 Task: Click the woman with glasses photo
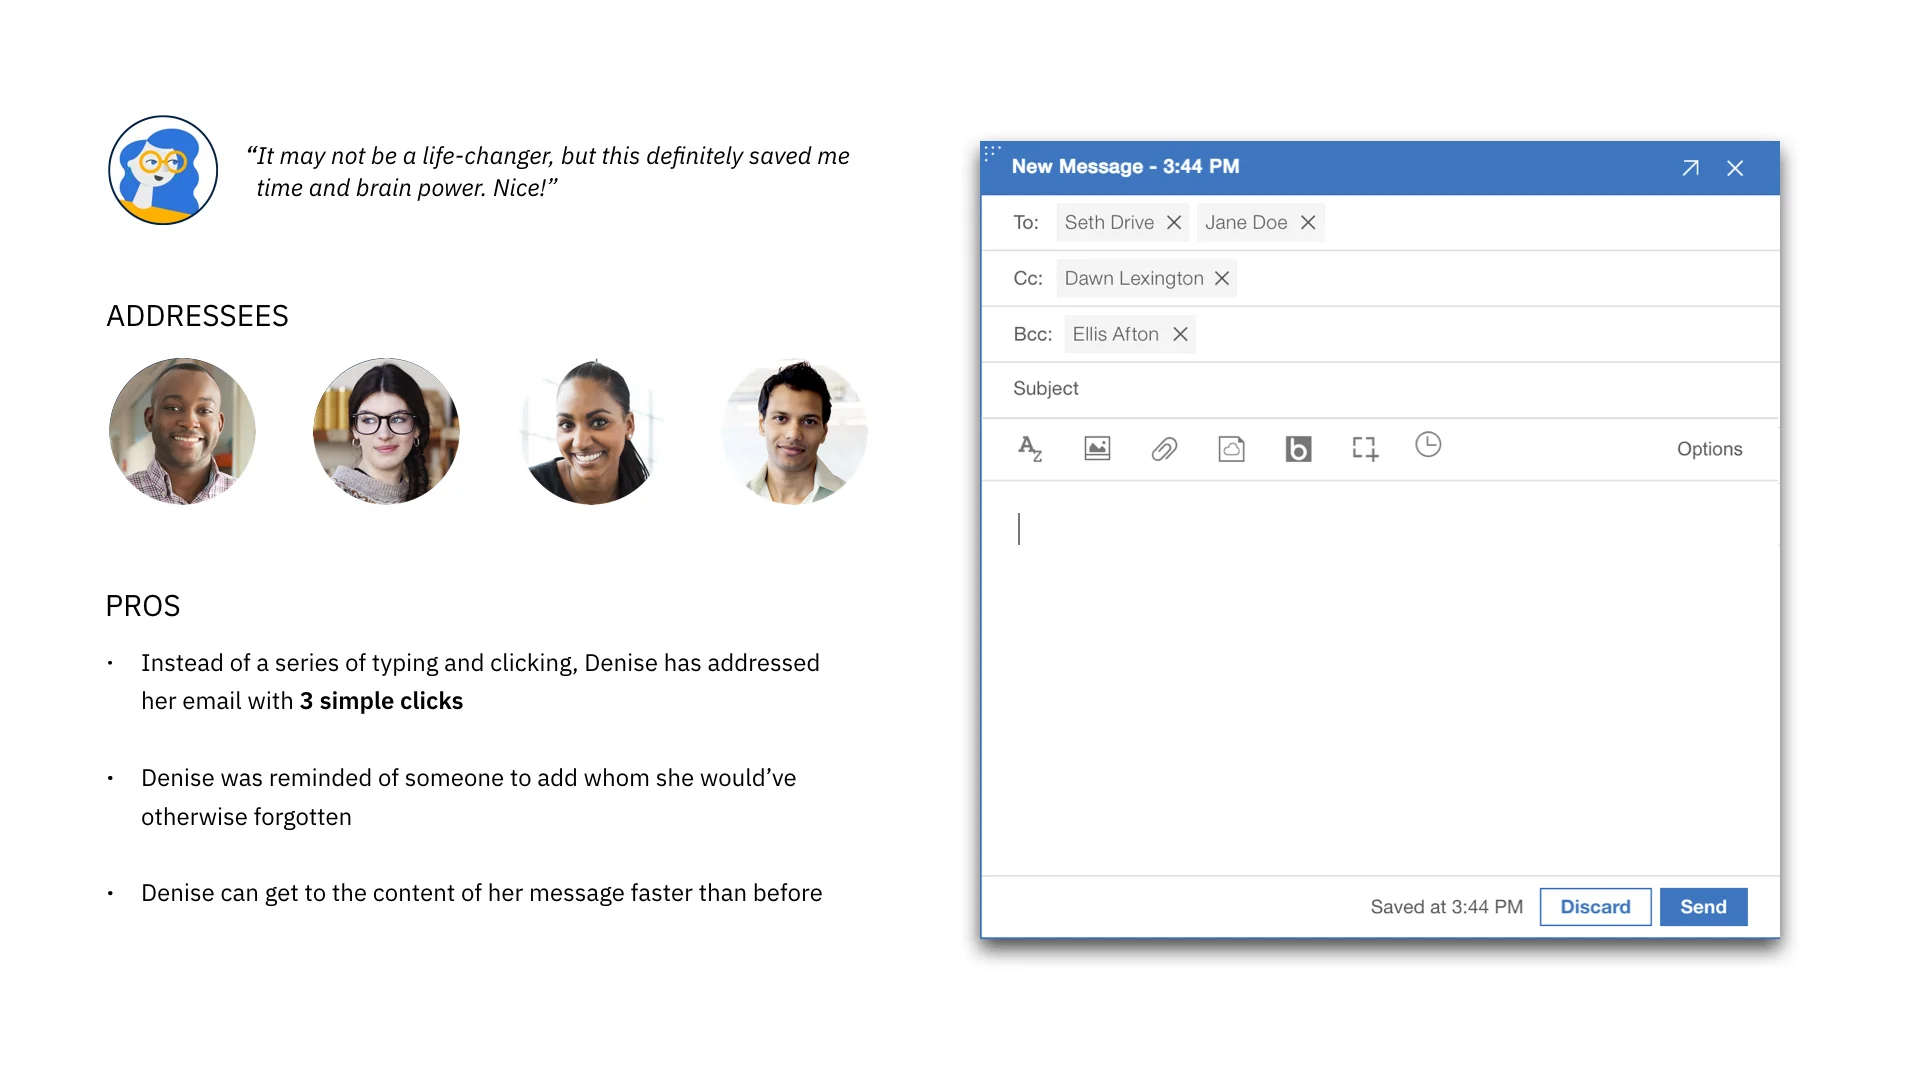[386, 431]
